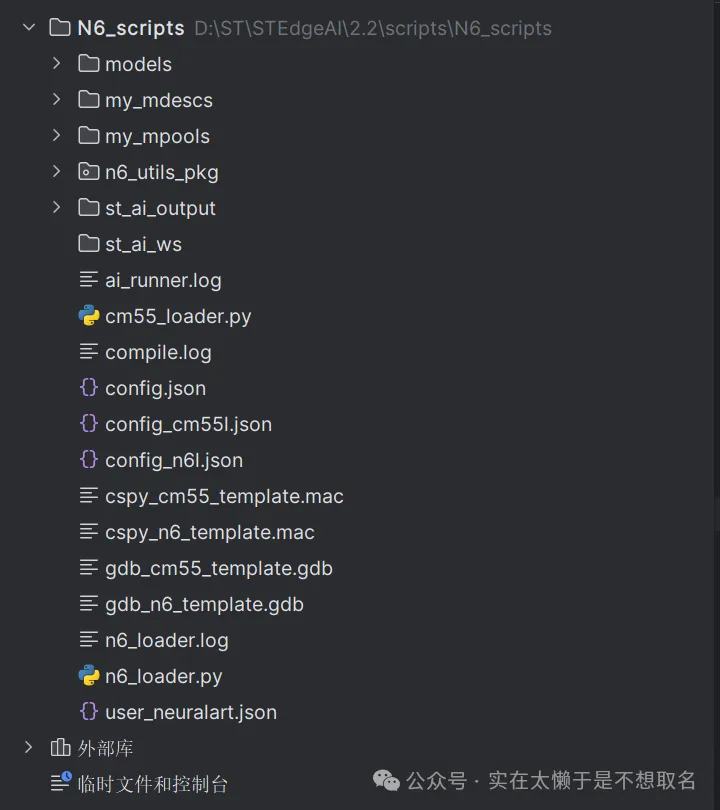The image size is (720, 810).
Task: Click the text file icon beside ai_runner.log
Action: [89, 280]
